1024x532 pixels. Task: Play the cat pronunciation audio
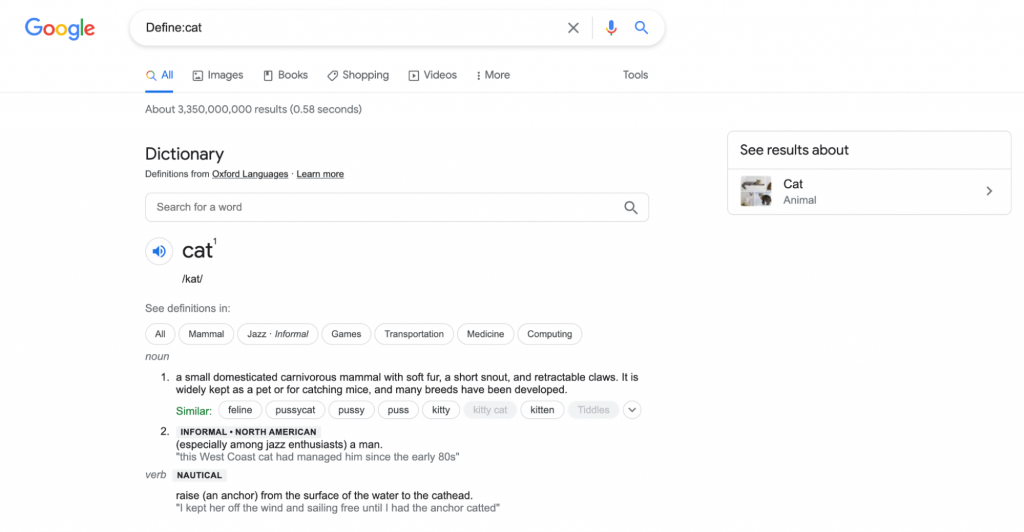[159, 252]
